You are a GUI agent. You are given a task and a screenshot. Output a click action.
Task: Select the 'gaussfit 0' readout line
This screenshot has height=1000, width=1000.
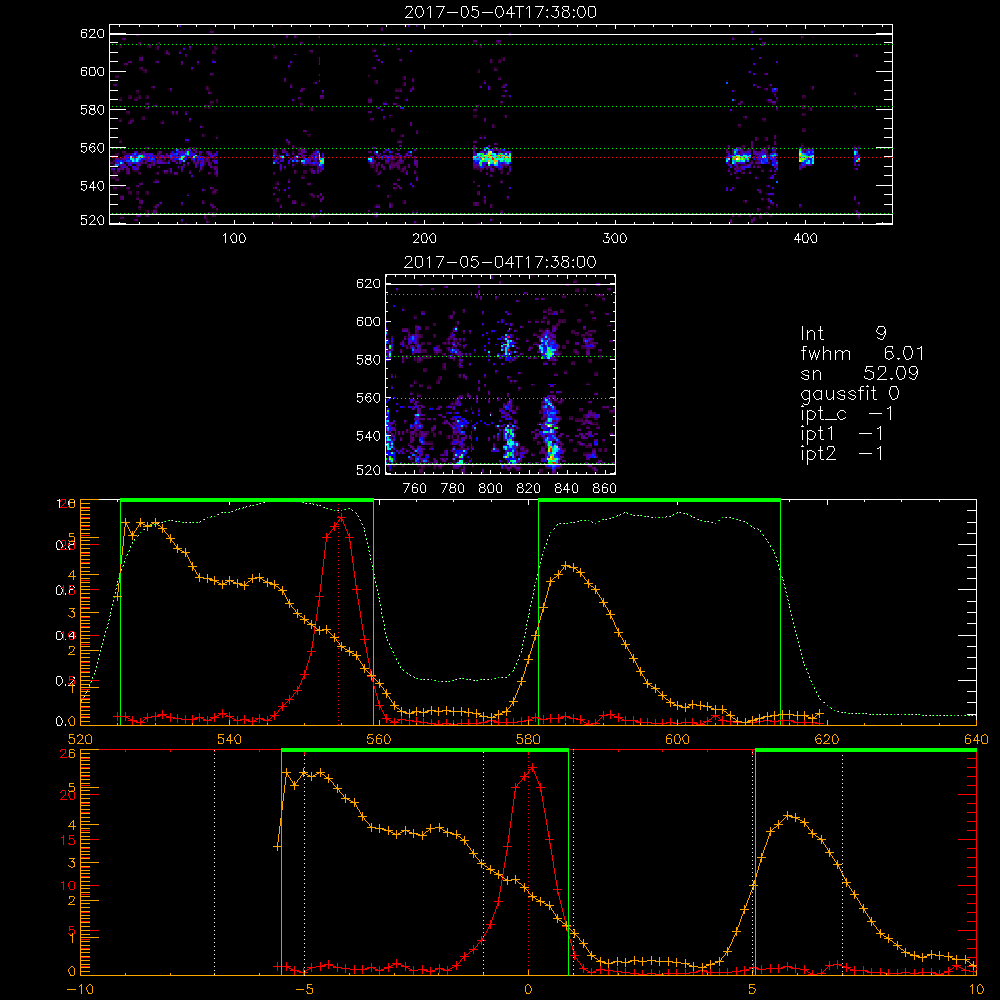pos(850,393)
